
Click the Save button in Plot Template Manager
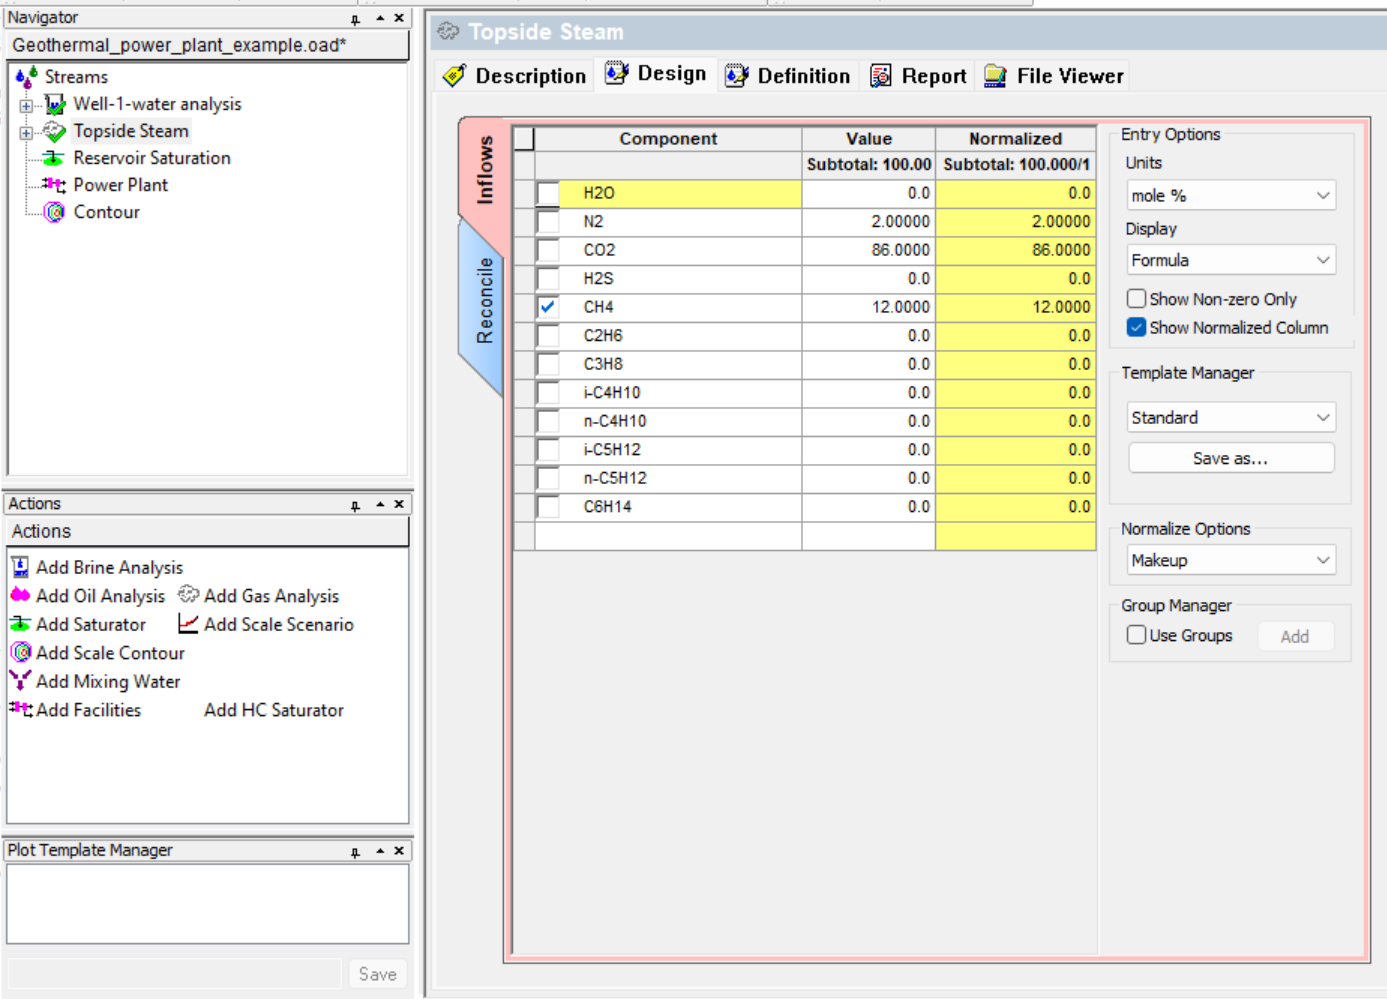click(x=378, y=974)
